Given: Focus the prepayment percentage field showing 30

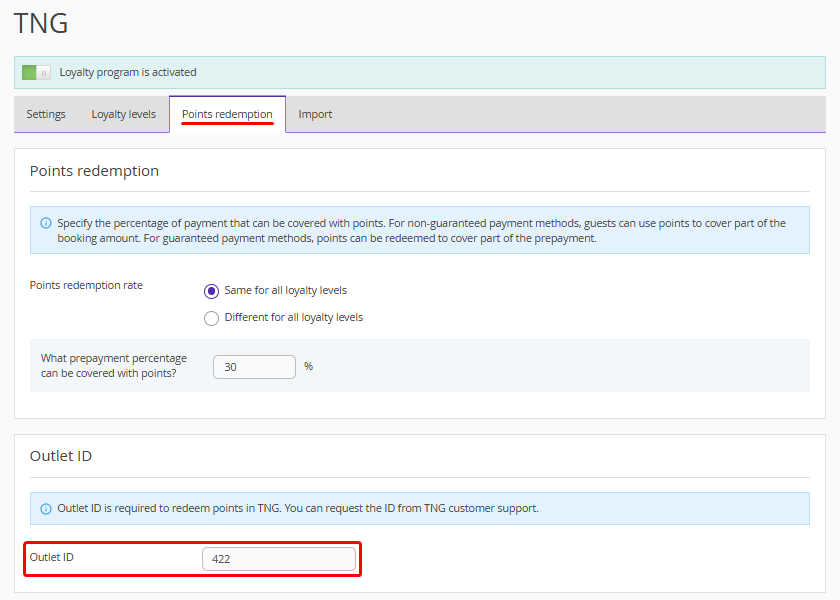Looking at the screenshot, I should pyautogui.click(x=254, y=367).
